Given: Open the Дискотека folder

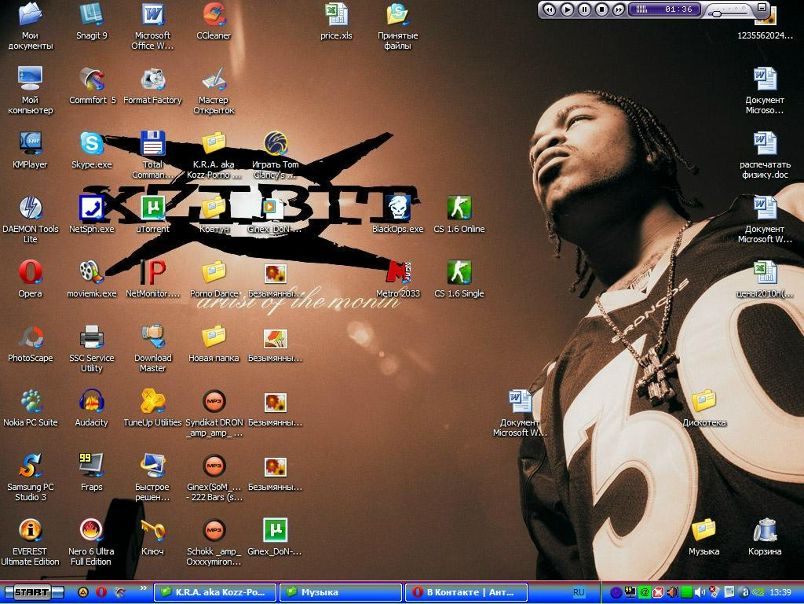Looking at the screenshot, I should (704, 401).
